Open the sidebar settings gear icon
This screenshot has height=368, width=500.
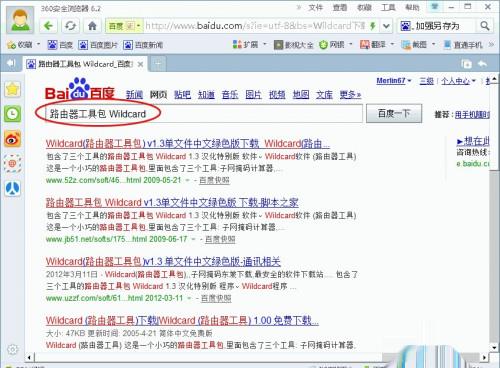(x=13, y=349)
